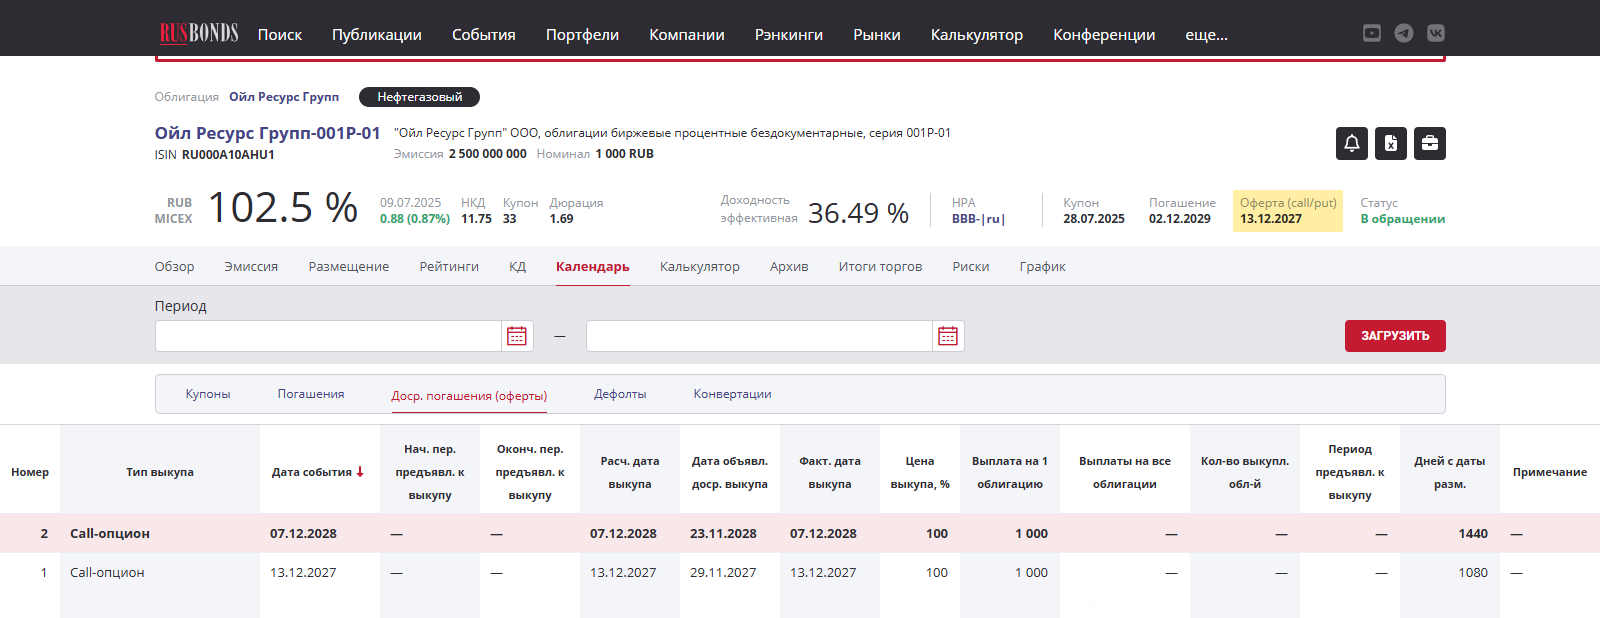Open calendar picker for period end date
This screenshot has height=618, width=1600.
tap(948, 336)
